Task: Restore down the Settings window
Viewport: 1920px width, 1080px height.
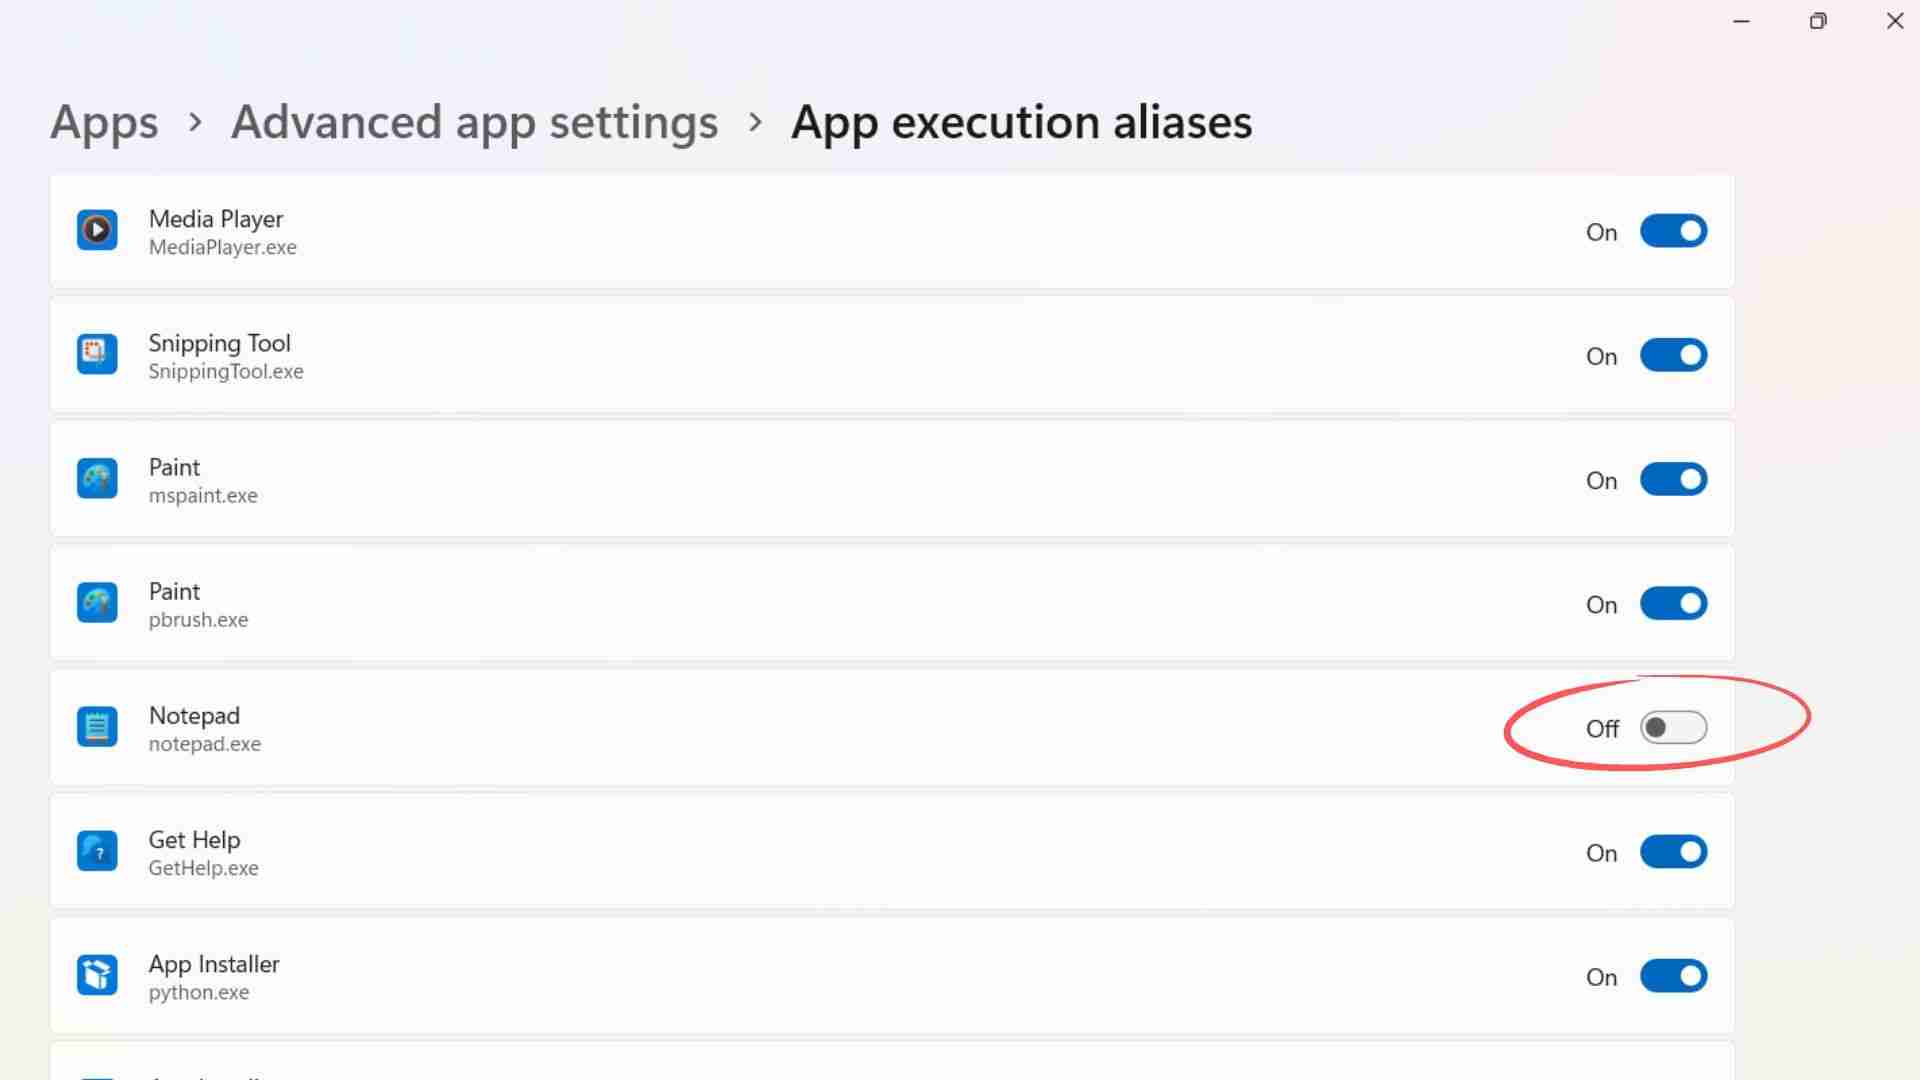Action: 1818,21
